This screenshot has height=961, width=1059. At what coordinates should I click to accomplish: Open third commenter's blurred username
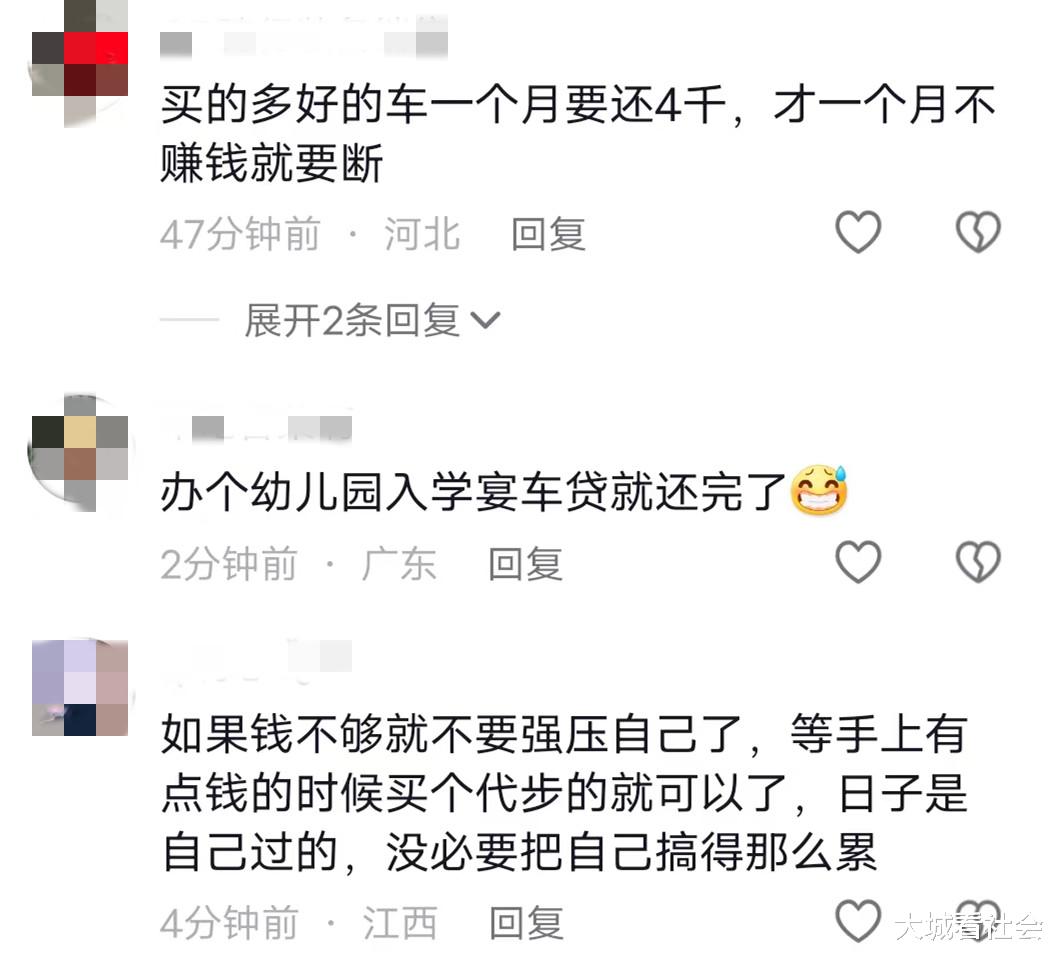coord(257,658)
